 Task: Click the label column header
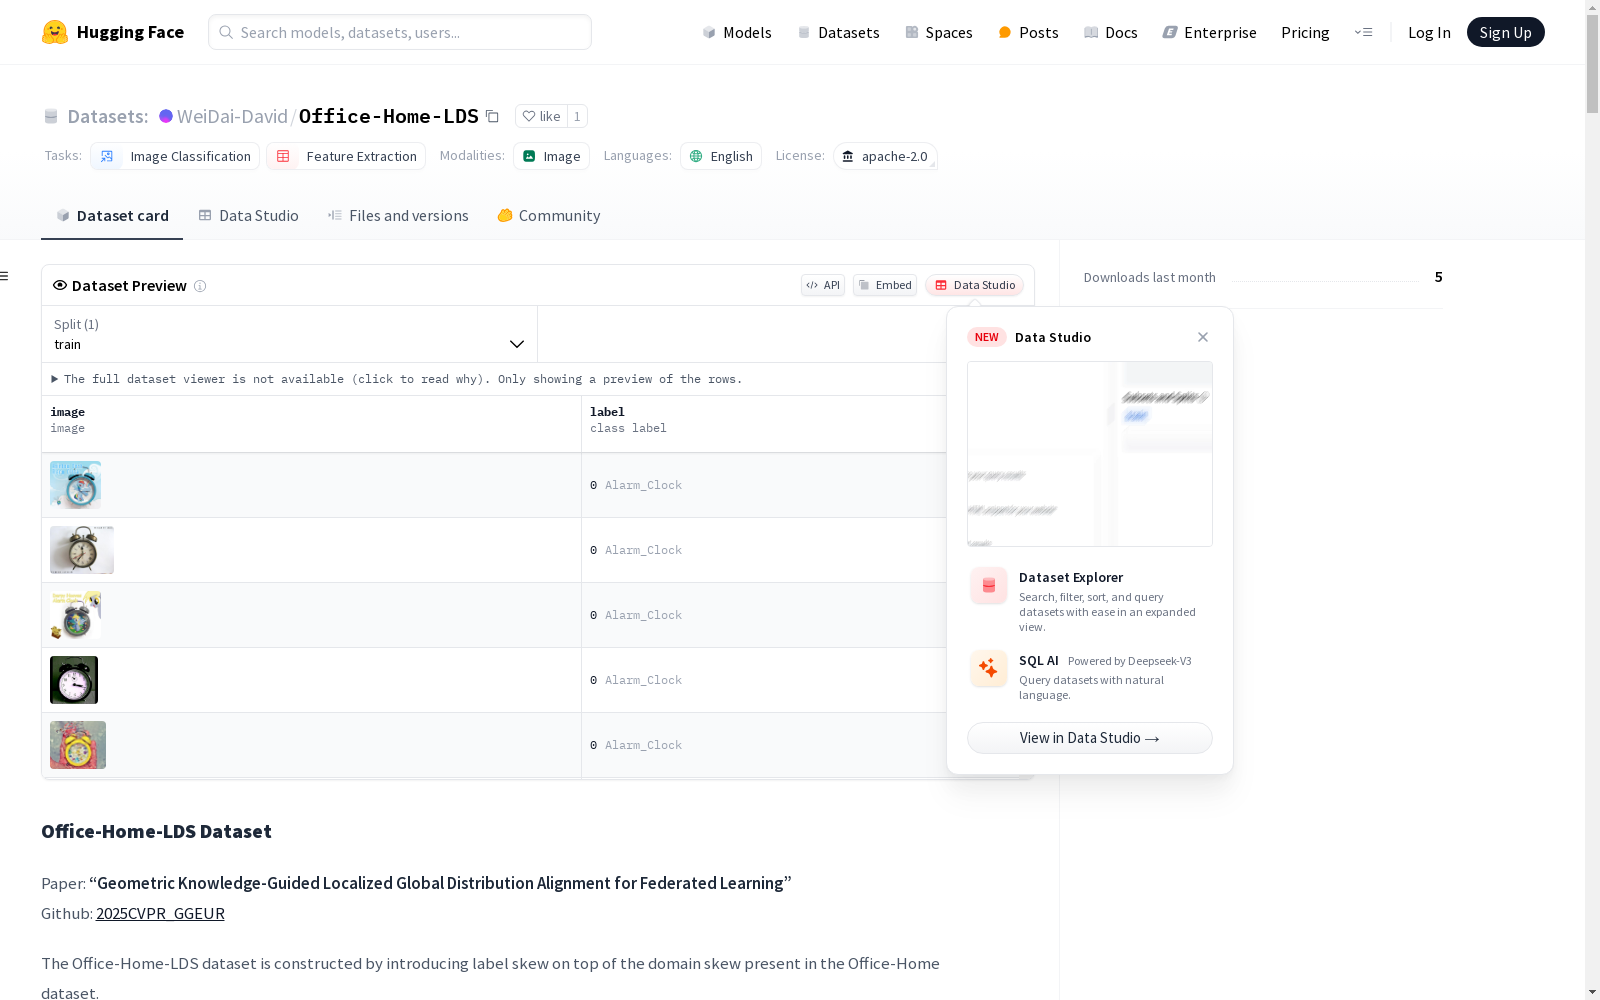764,424
